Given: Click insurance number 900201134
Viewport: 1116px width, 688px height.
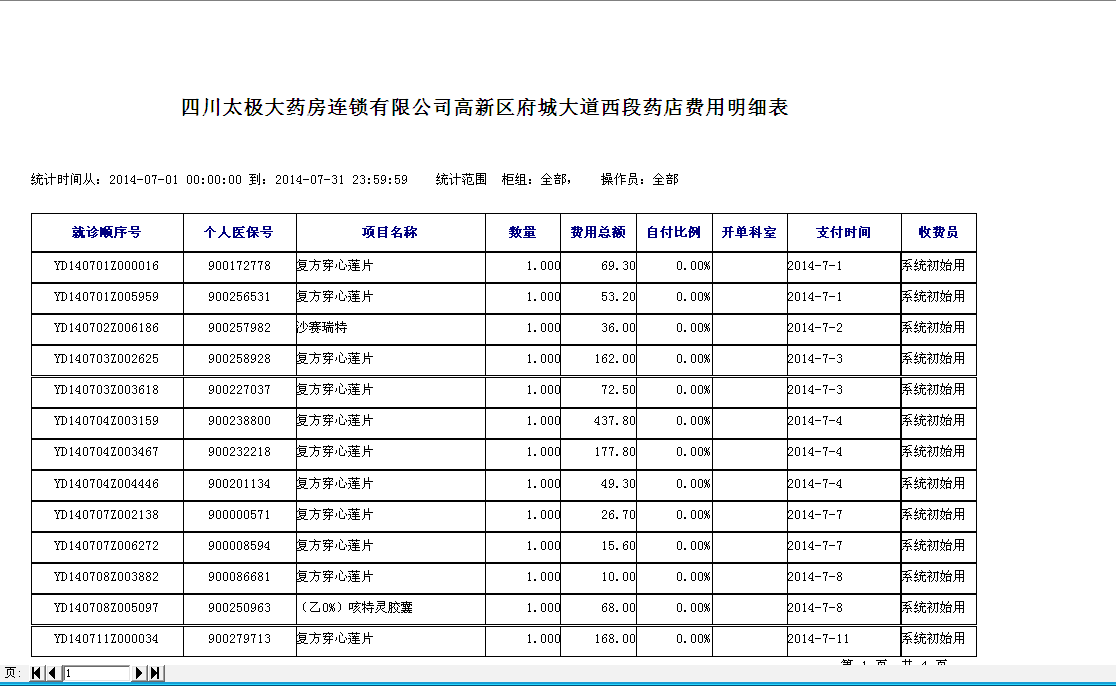Looking at the screenshot, I should [x=239, y=484].
